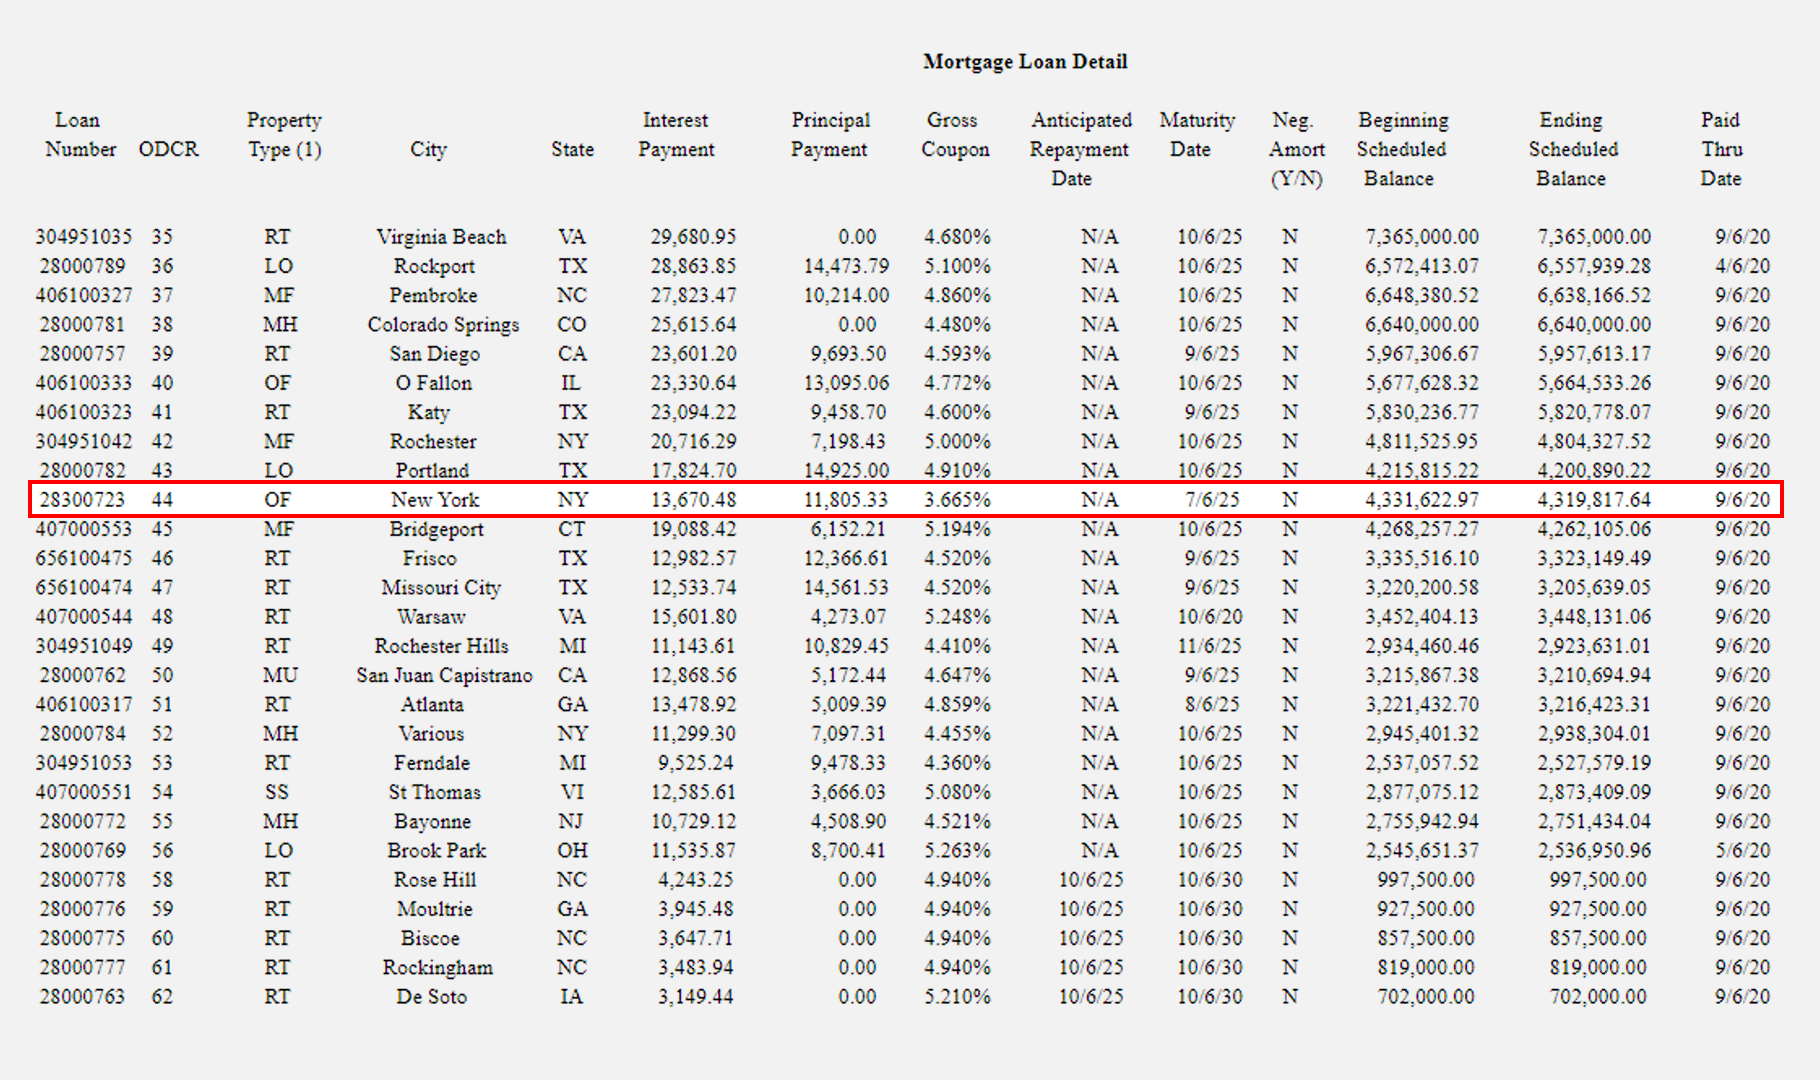Click the Maturity Date column header

coord(1196,135)
